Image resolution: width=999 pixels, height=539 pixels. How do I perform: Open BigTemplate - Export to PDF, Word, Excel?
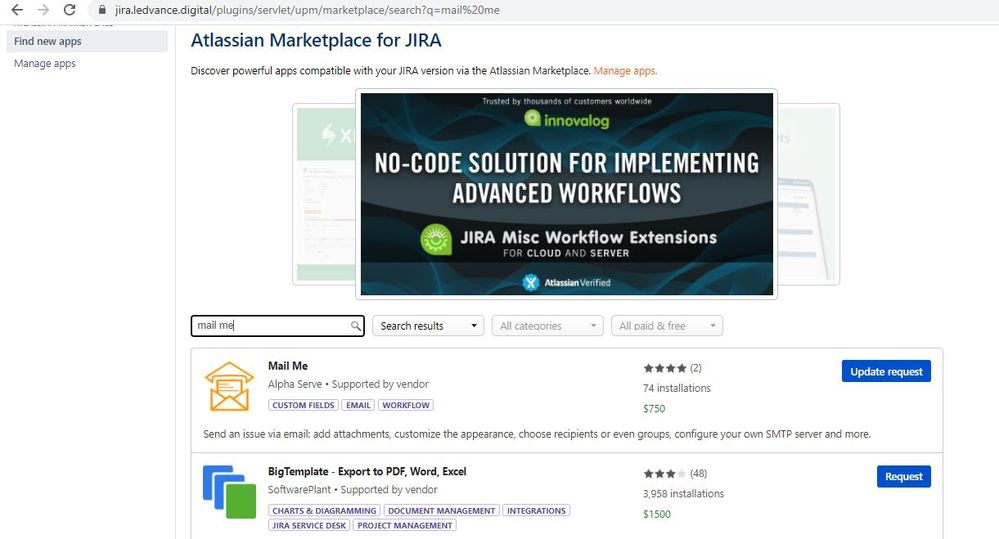[367, 471]
